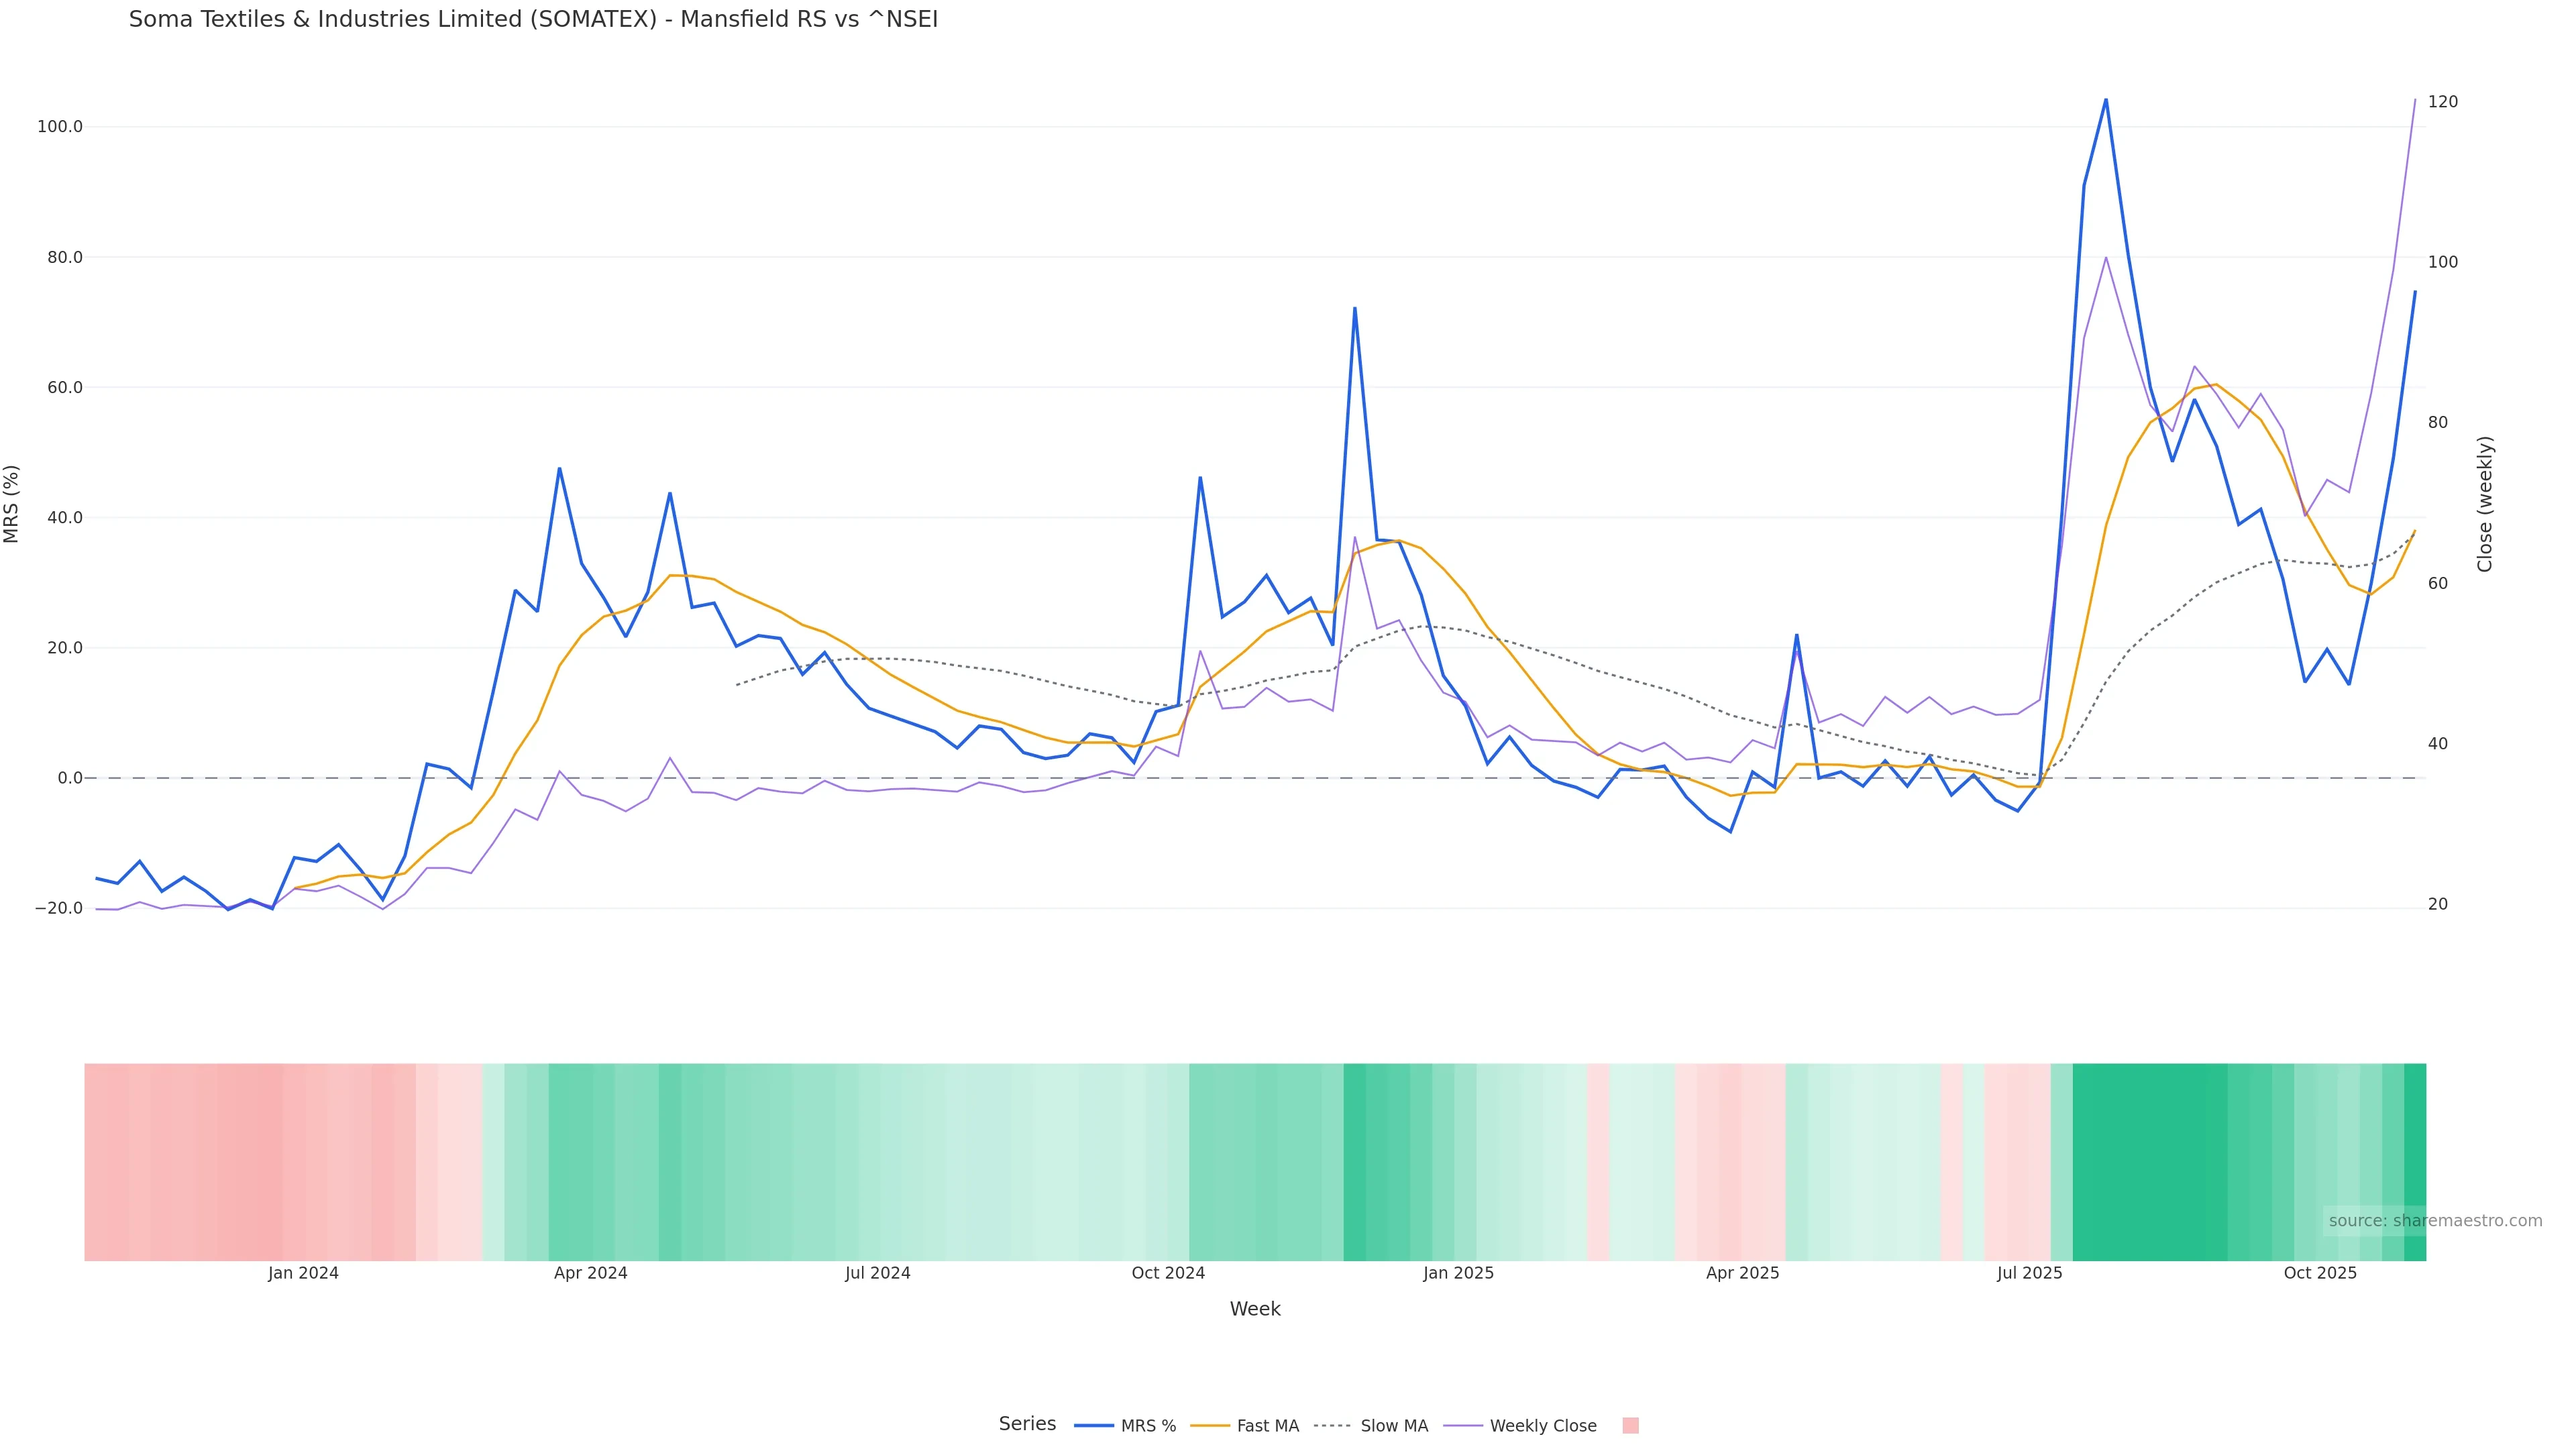
Task: Click the dotted Slow MA legend line icon
Action: pyautogui.click(x=1332, y=1426)
